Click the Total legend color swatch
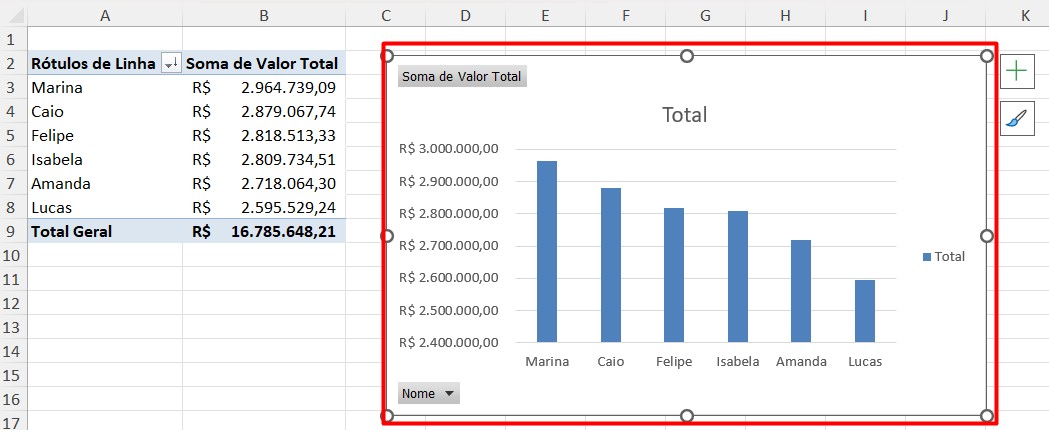The height and width of the screenshot is (430, 1049). pos(927,257)
